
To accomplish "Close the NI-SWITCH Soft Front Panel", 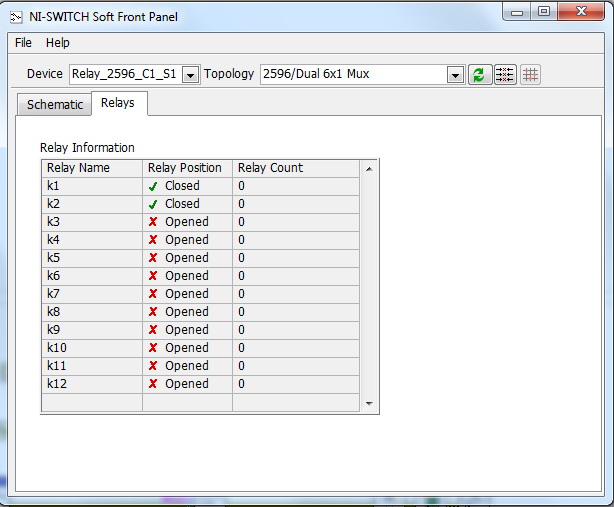I will click(x=581, y=12).
